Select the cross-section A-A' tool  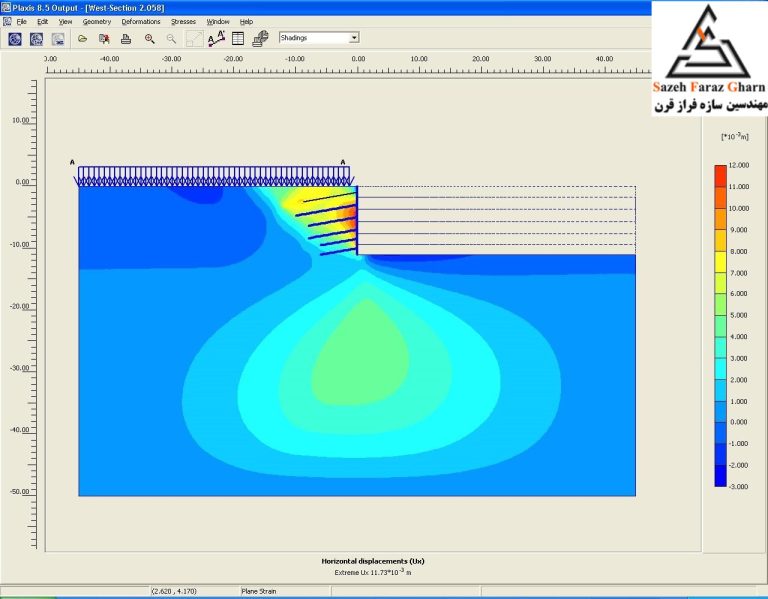click(216, 39)
